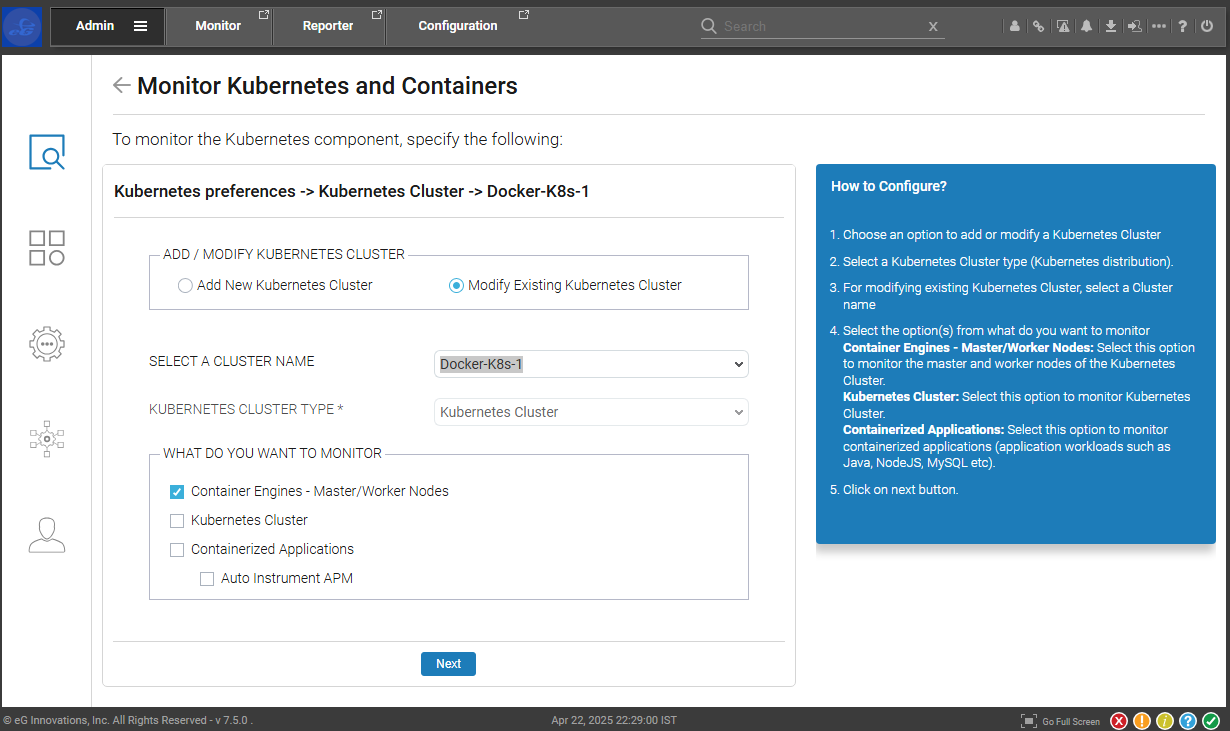Click the power logout icon
Screen dimensions: 1230x731
pos(1207,27)
